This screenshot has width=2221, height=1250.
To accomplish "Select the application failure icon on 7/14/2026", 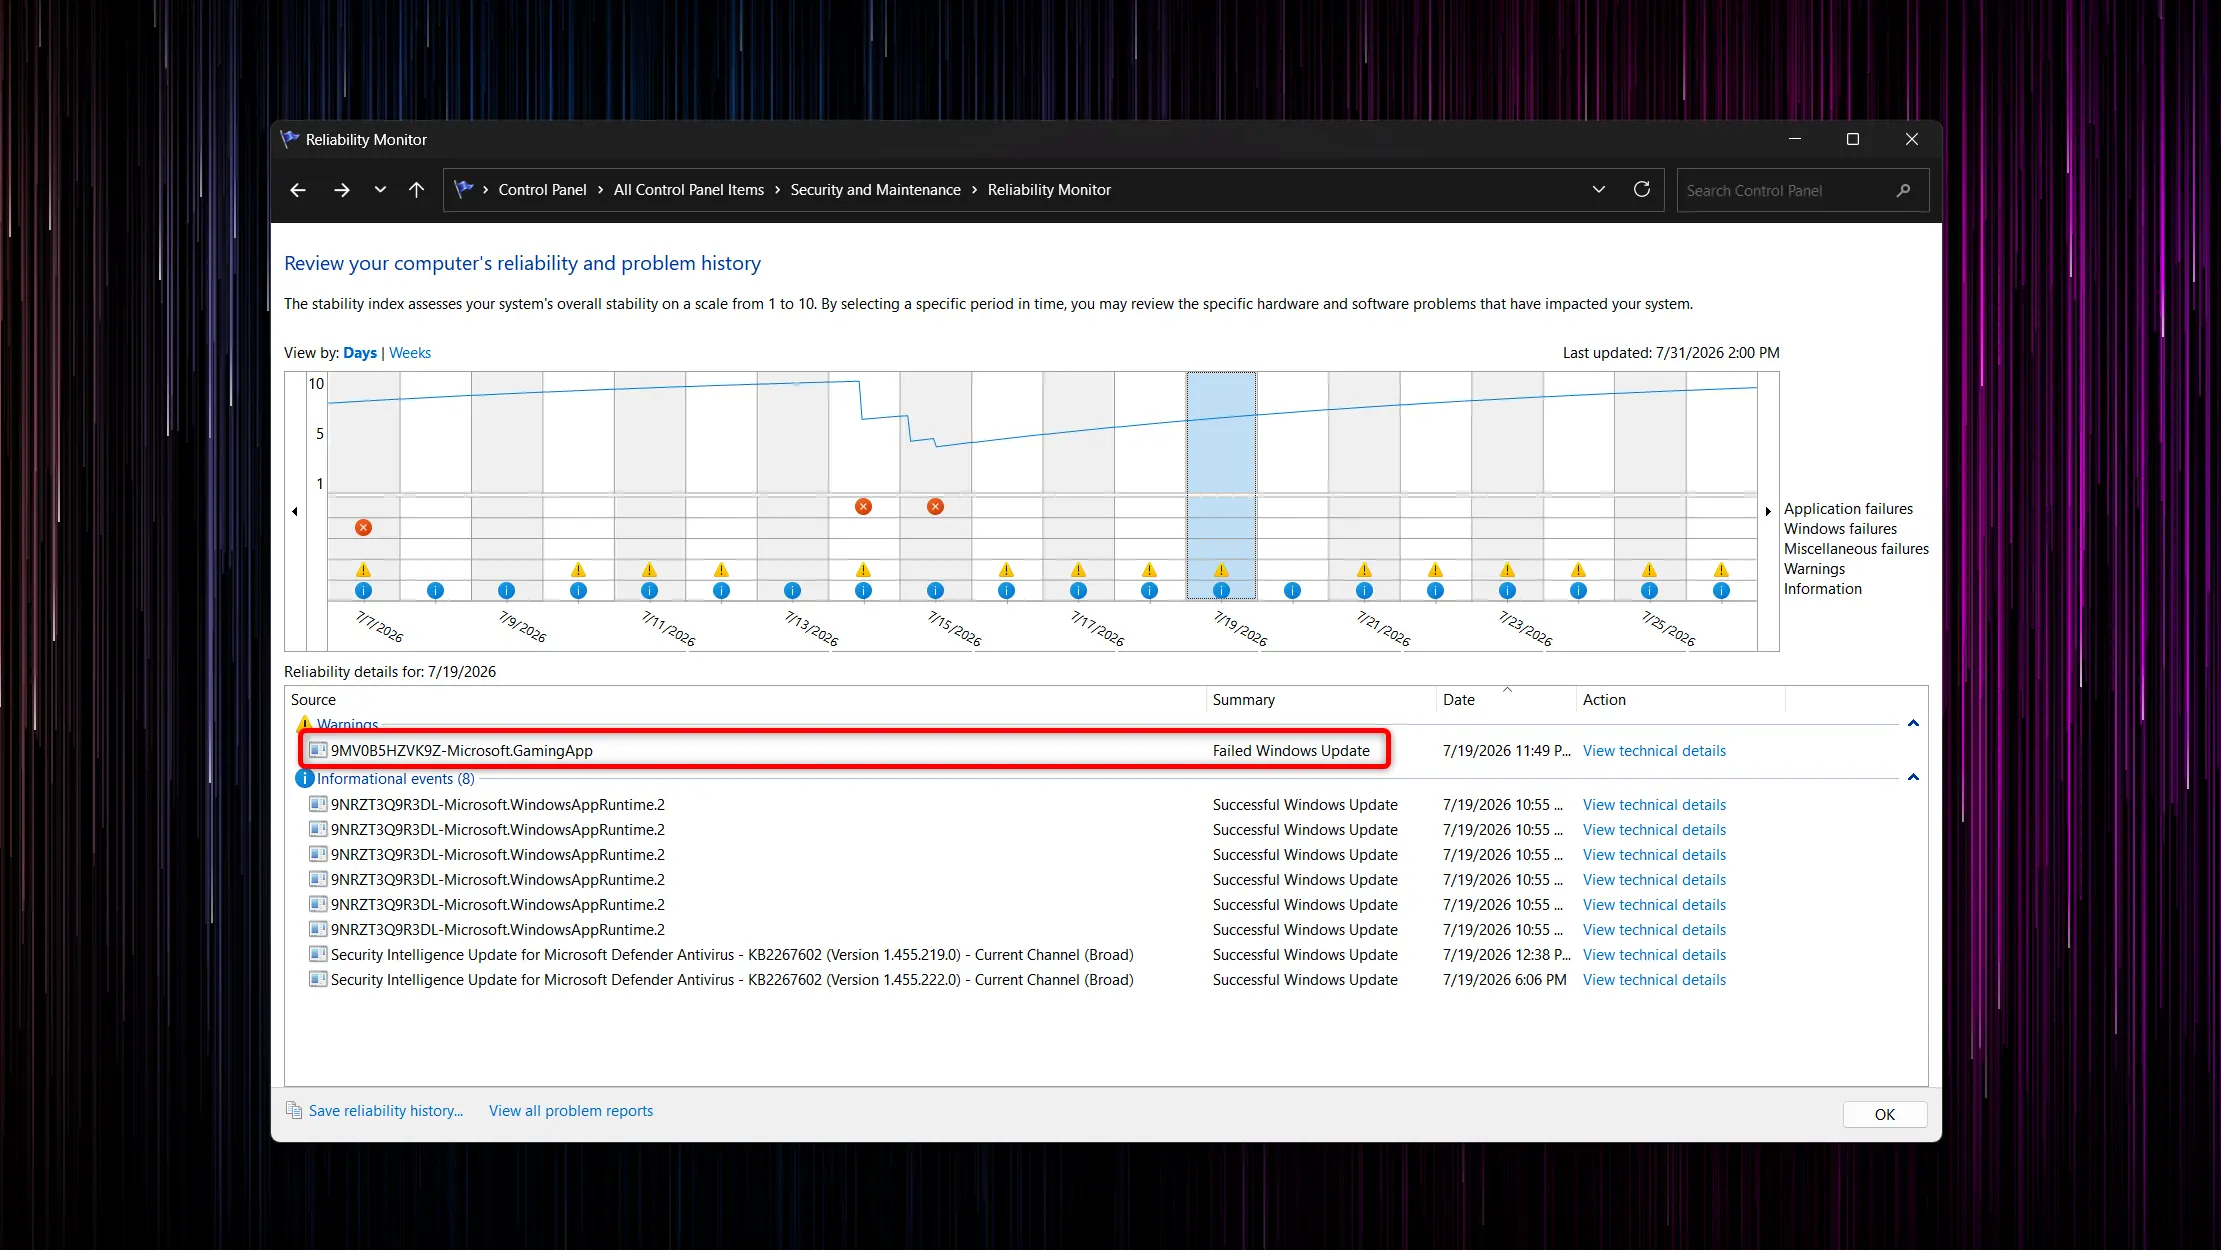I will [863, 507].
